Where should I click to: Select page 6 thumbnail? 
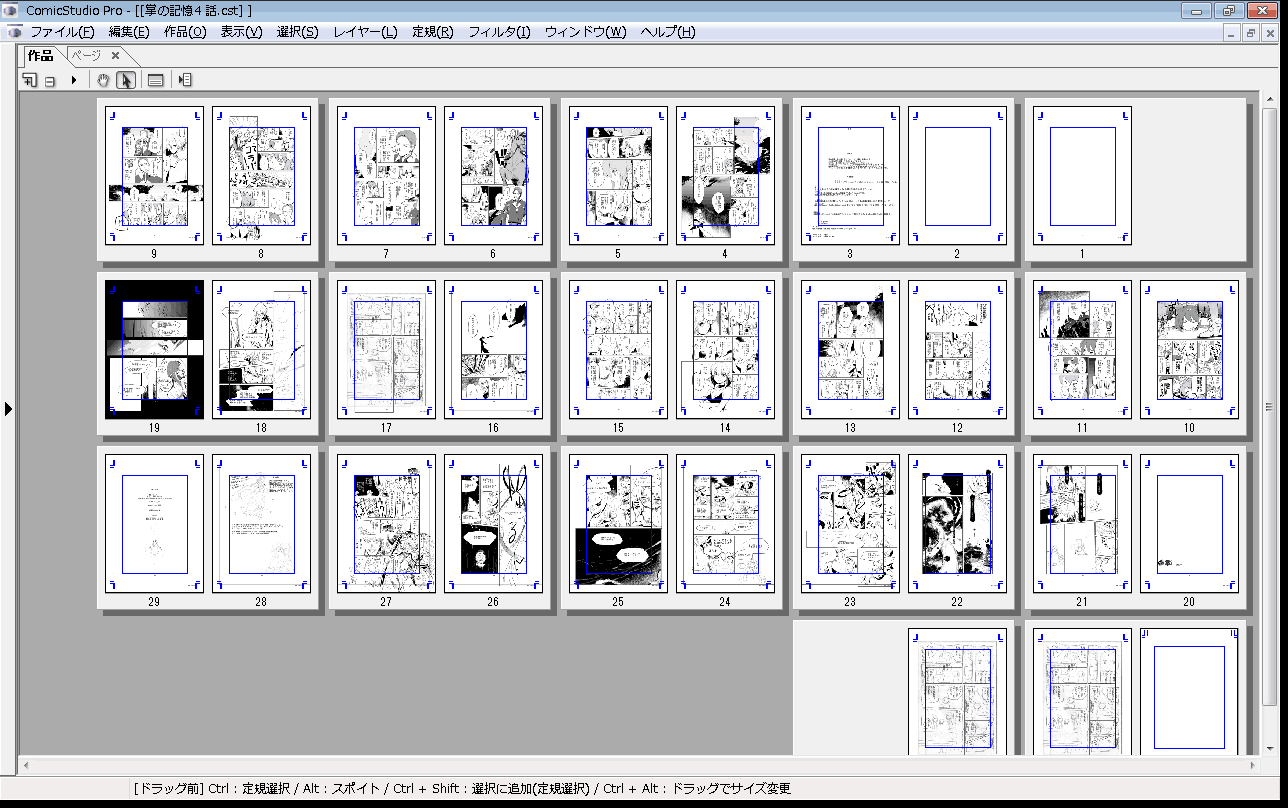(x=493, y=176)
